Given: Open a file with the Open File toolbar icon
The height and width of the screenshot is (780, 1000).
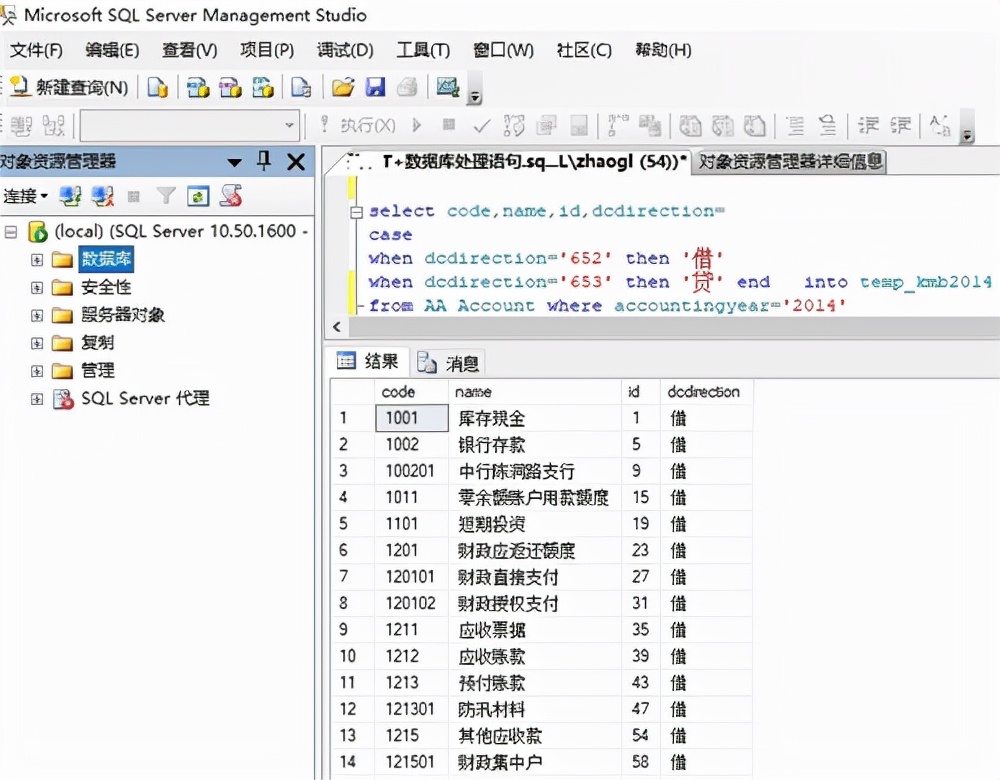Looking at the screenshot, I should (x=342, y=88).
